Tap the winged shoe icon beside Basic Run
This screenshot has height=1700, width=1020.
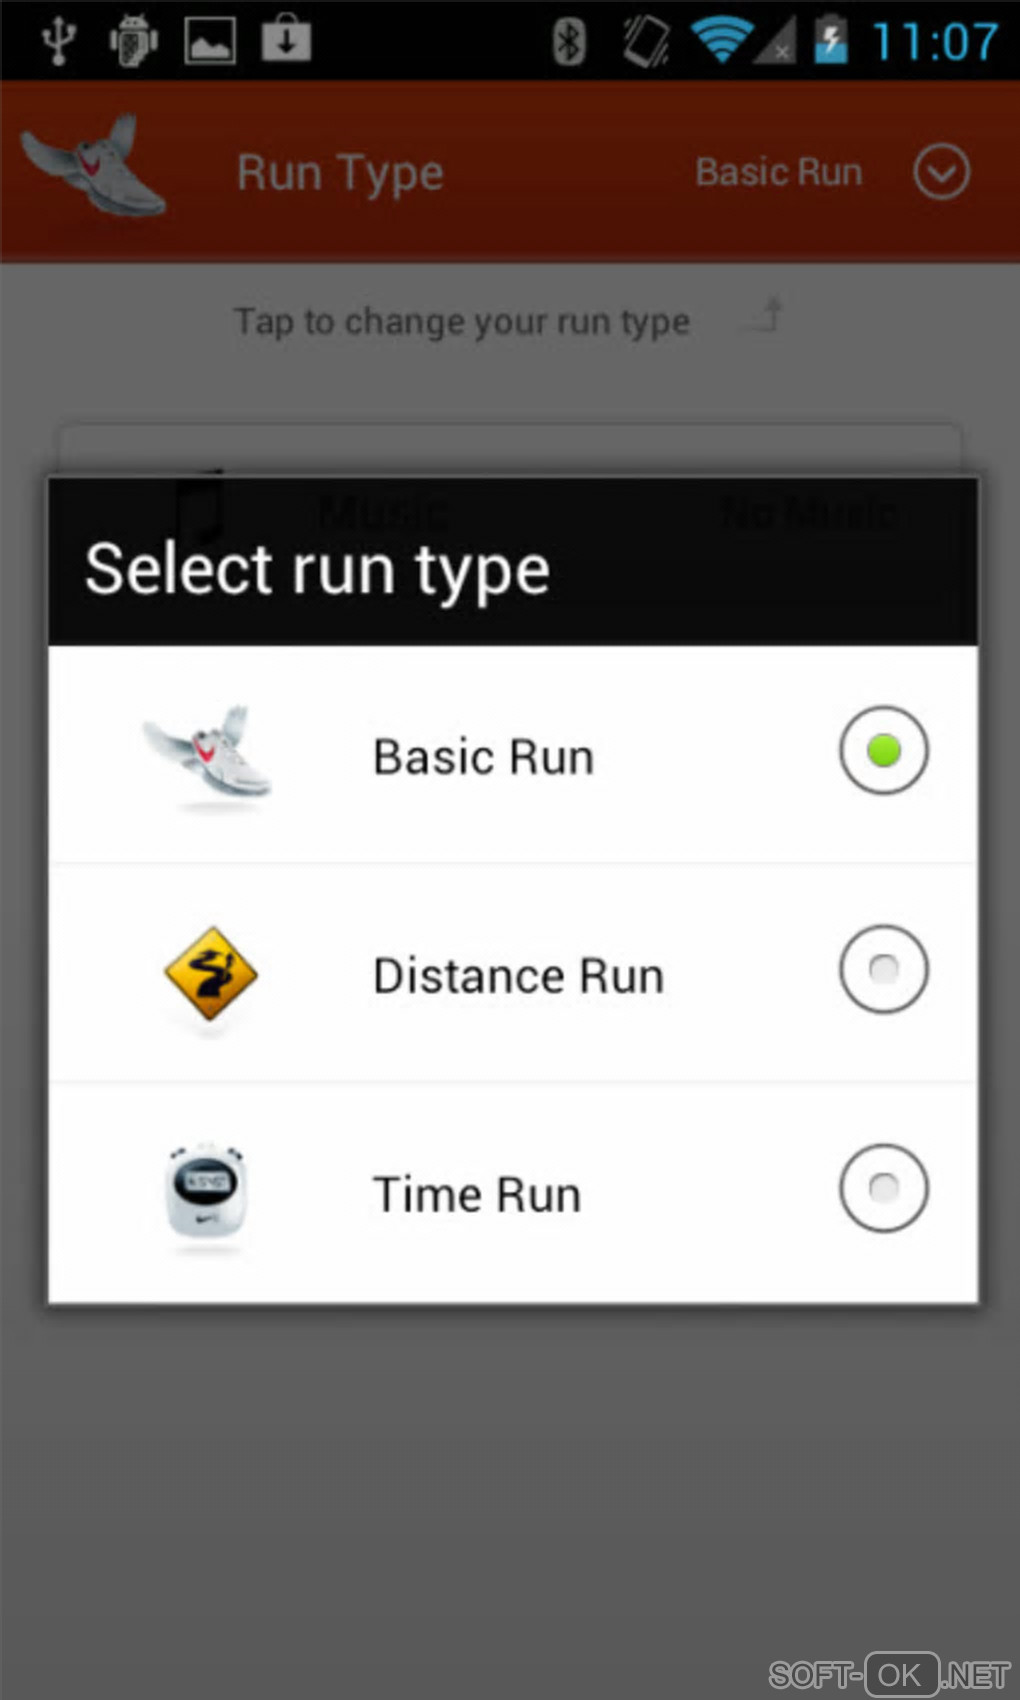[x=208, y=753]
